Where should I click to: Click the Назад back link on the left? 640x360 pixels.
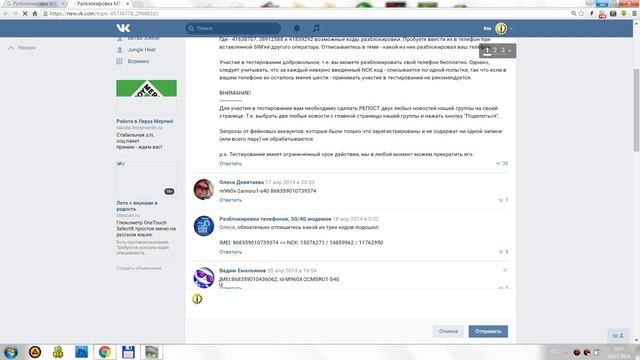(22, 48)
